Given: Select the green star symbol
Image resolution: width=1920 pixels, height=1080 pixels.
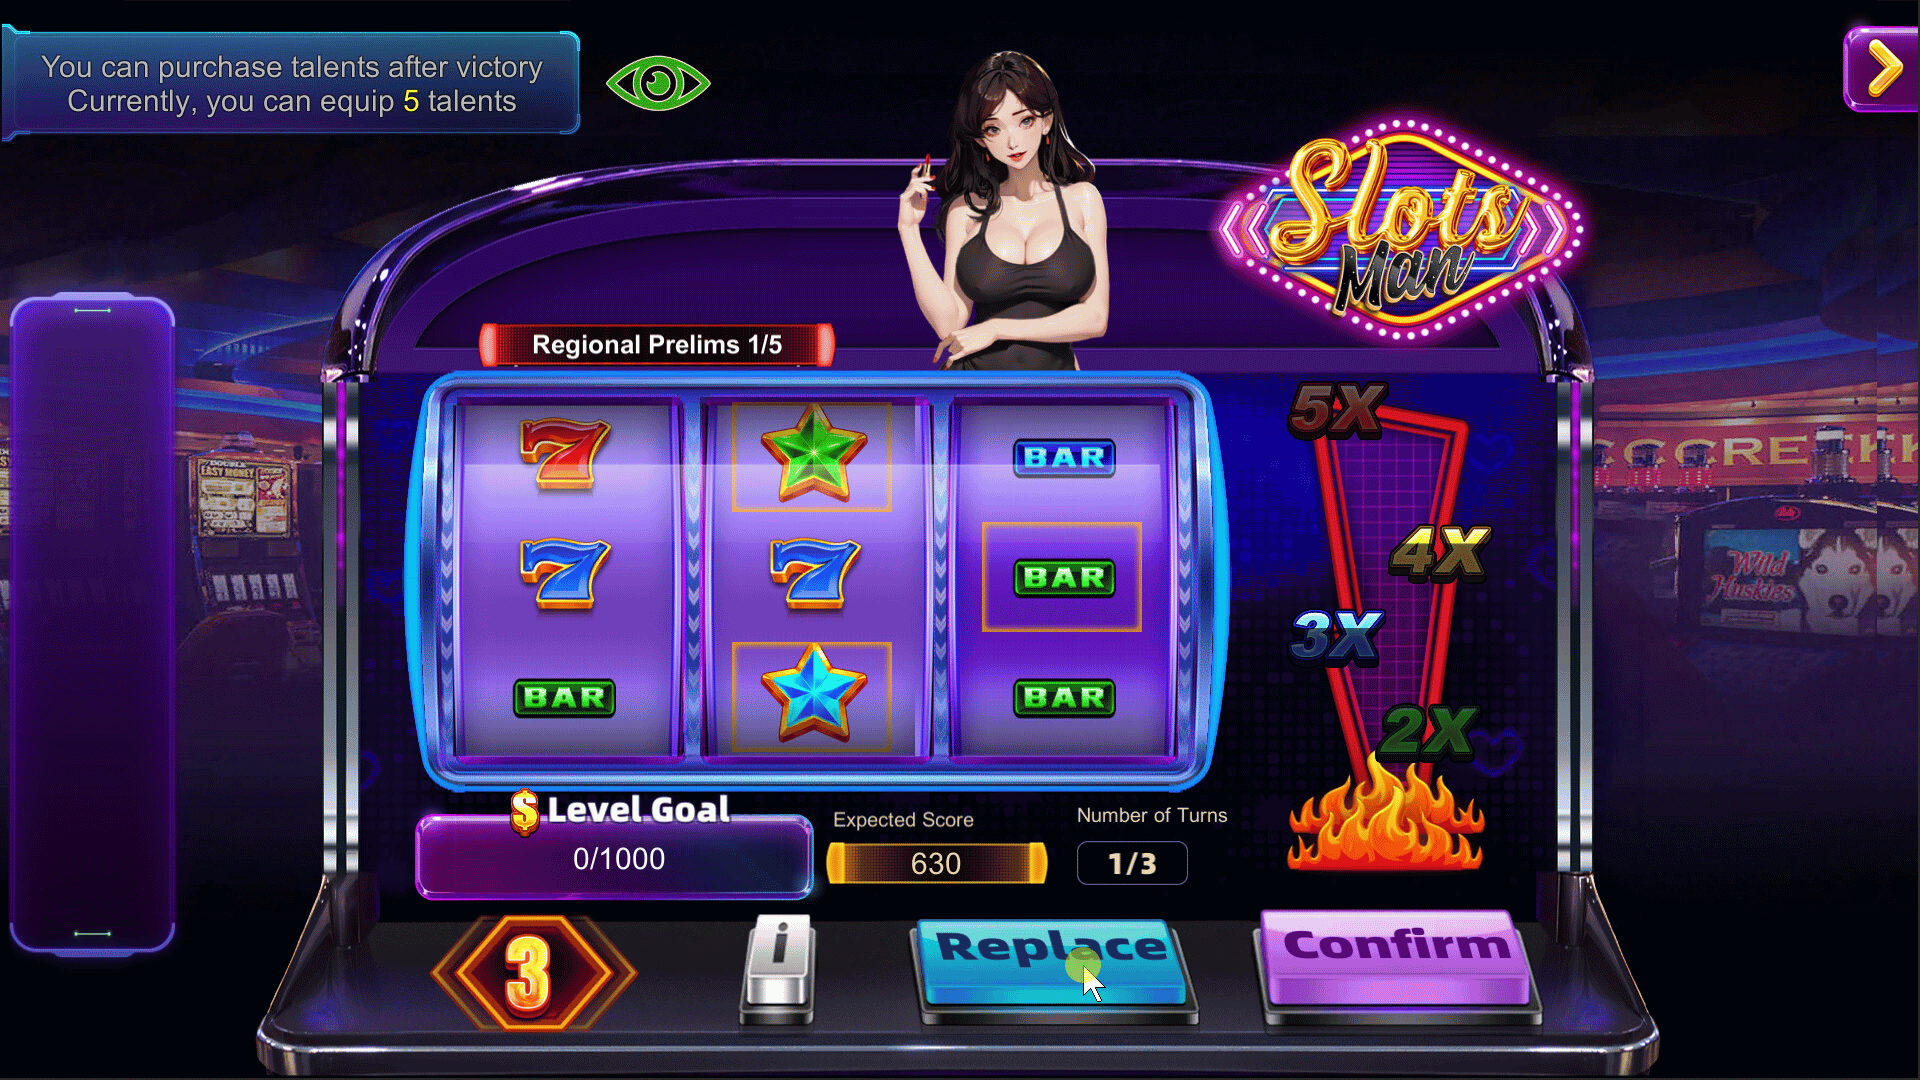Looking at the screenshot, I should 813,455.
